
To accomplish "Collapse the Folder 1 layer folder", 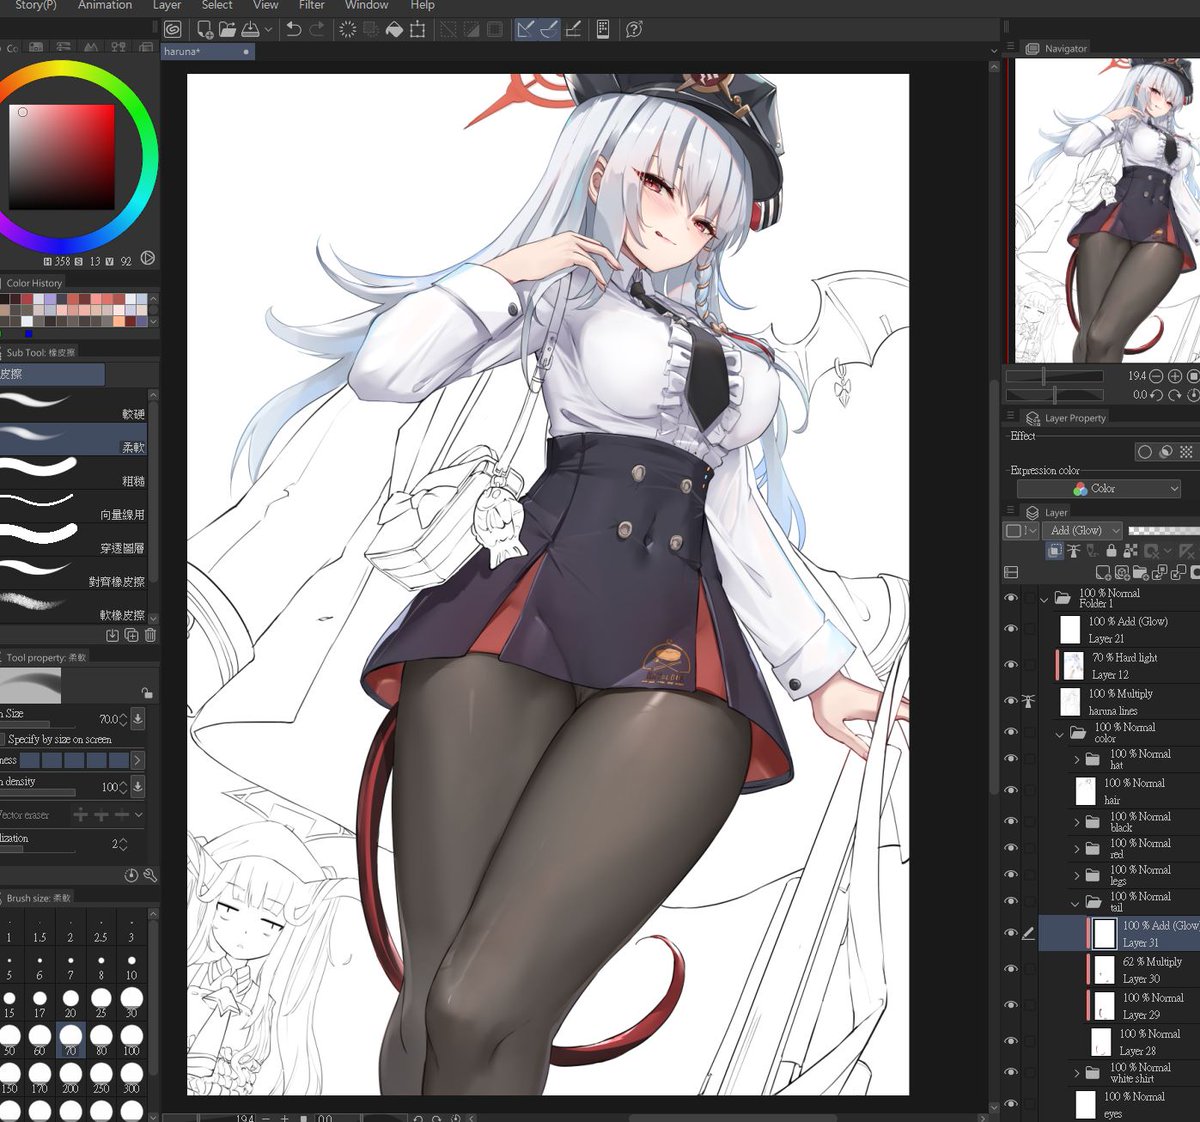I will [x=1044, y=599].
